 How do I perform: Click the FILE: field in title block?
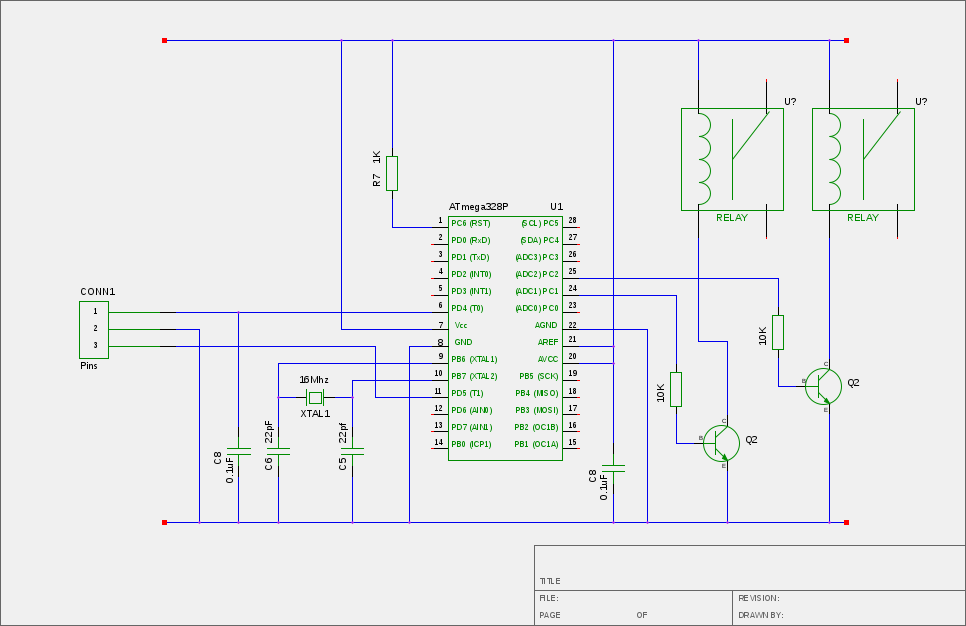coord(549,598)
